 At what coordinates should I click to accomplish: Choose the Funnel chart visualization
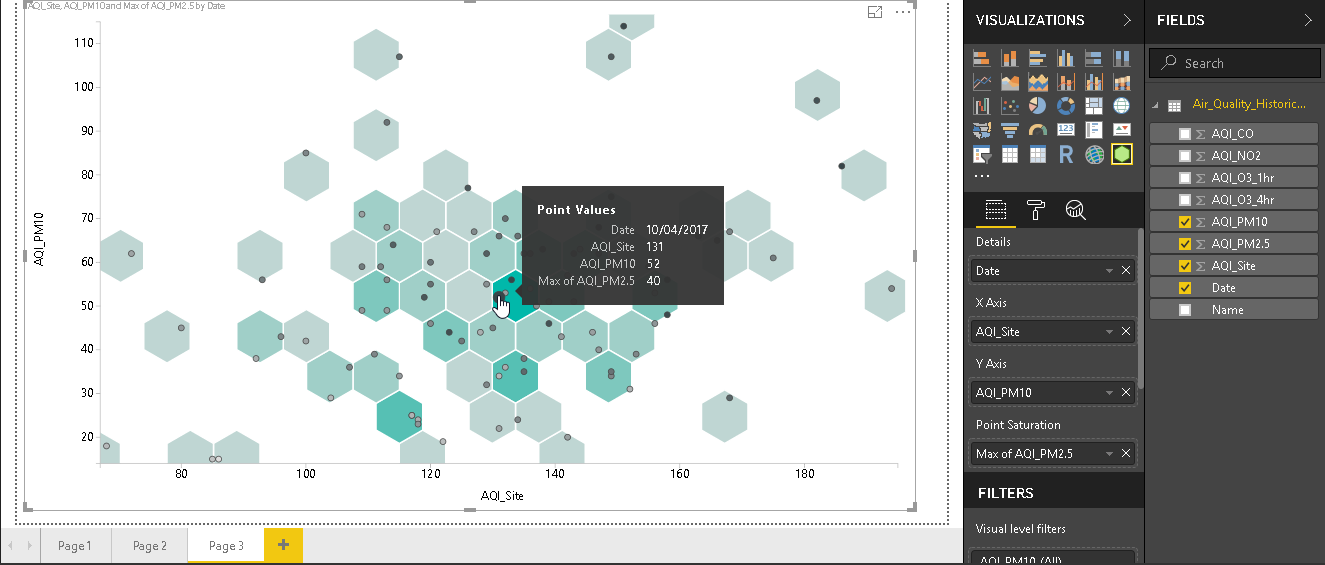click(1009, 130)
